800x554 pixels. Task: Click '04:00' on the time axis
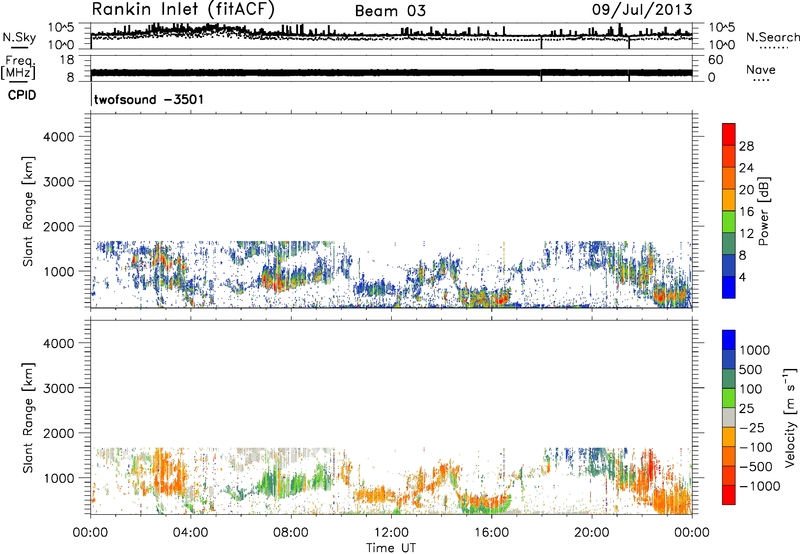coord(190,533)
